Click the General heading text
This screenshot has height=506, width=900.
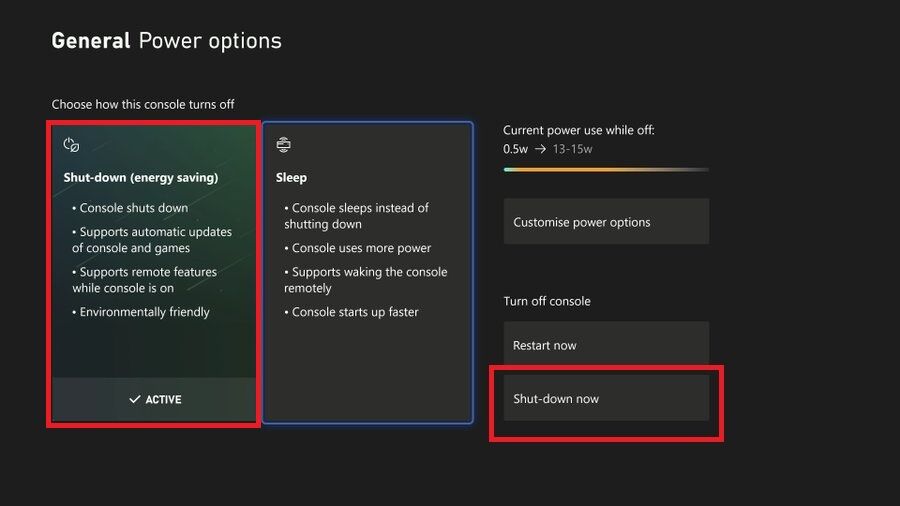click(x=91, y=41)
